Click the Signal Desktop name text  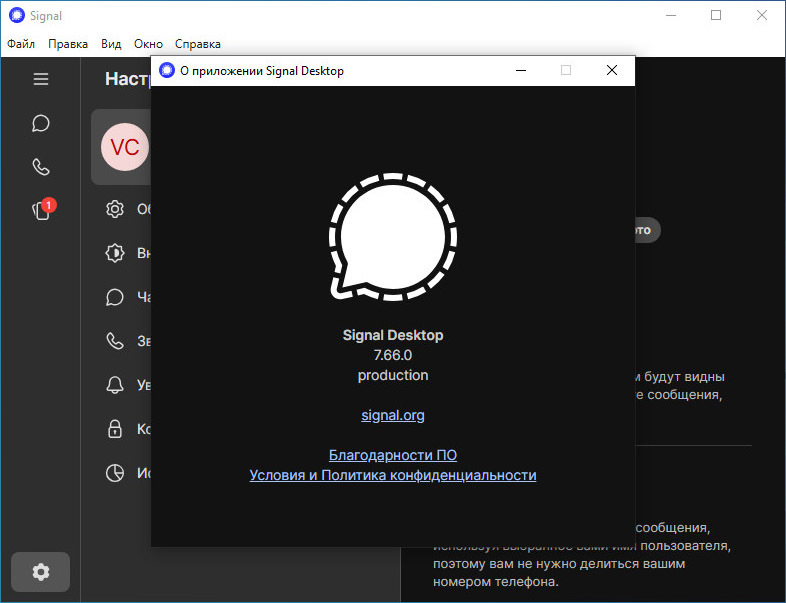tap(393, 335)
